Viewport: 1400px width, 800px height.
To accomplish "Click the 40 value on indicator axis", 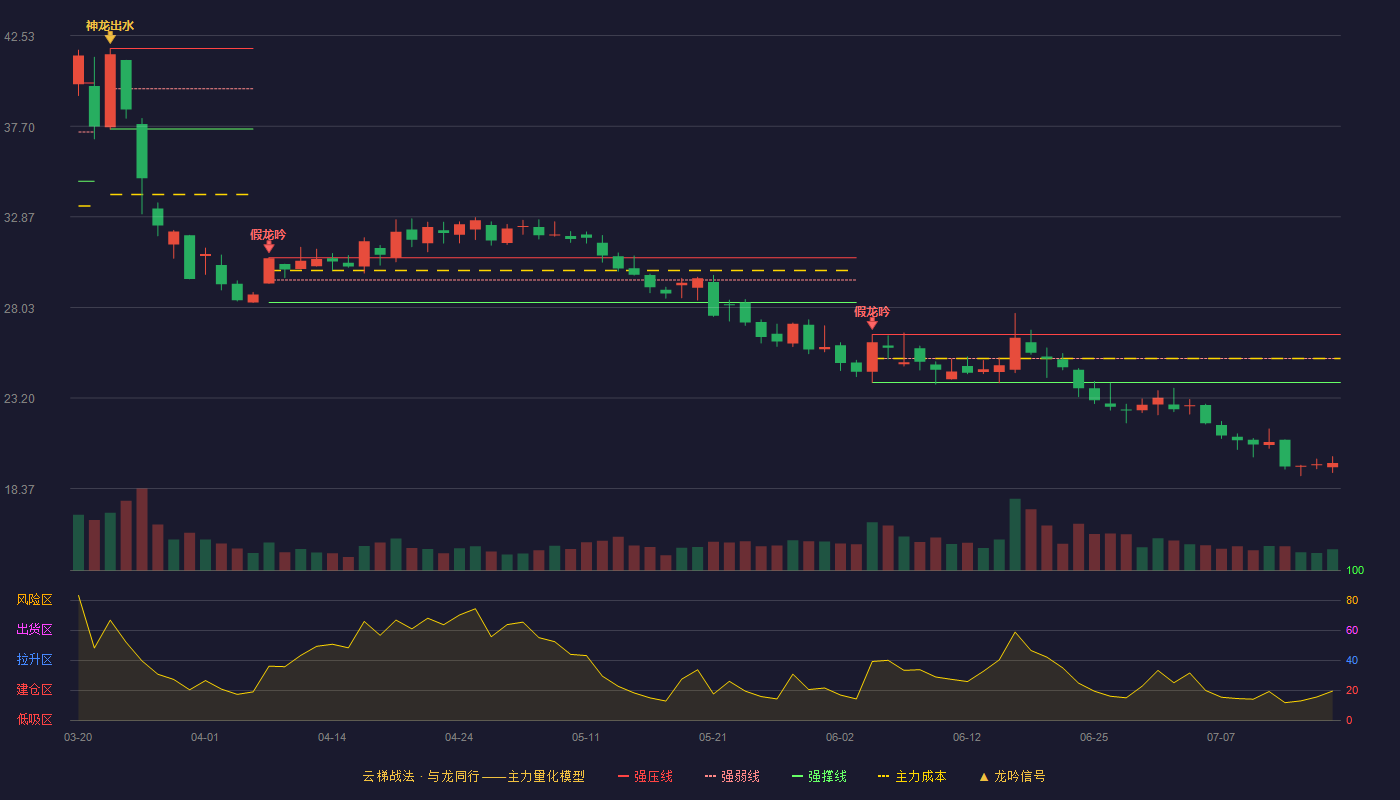I will pyautogui.click(x=1352, y=660).
